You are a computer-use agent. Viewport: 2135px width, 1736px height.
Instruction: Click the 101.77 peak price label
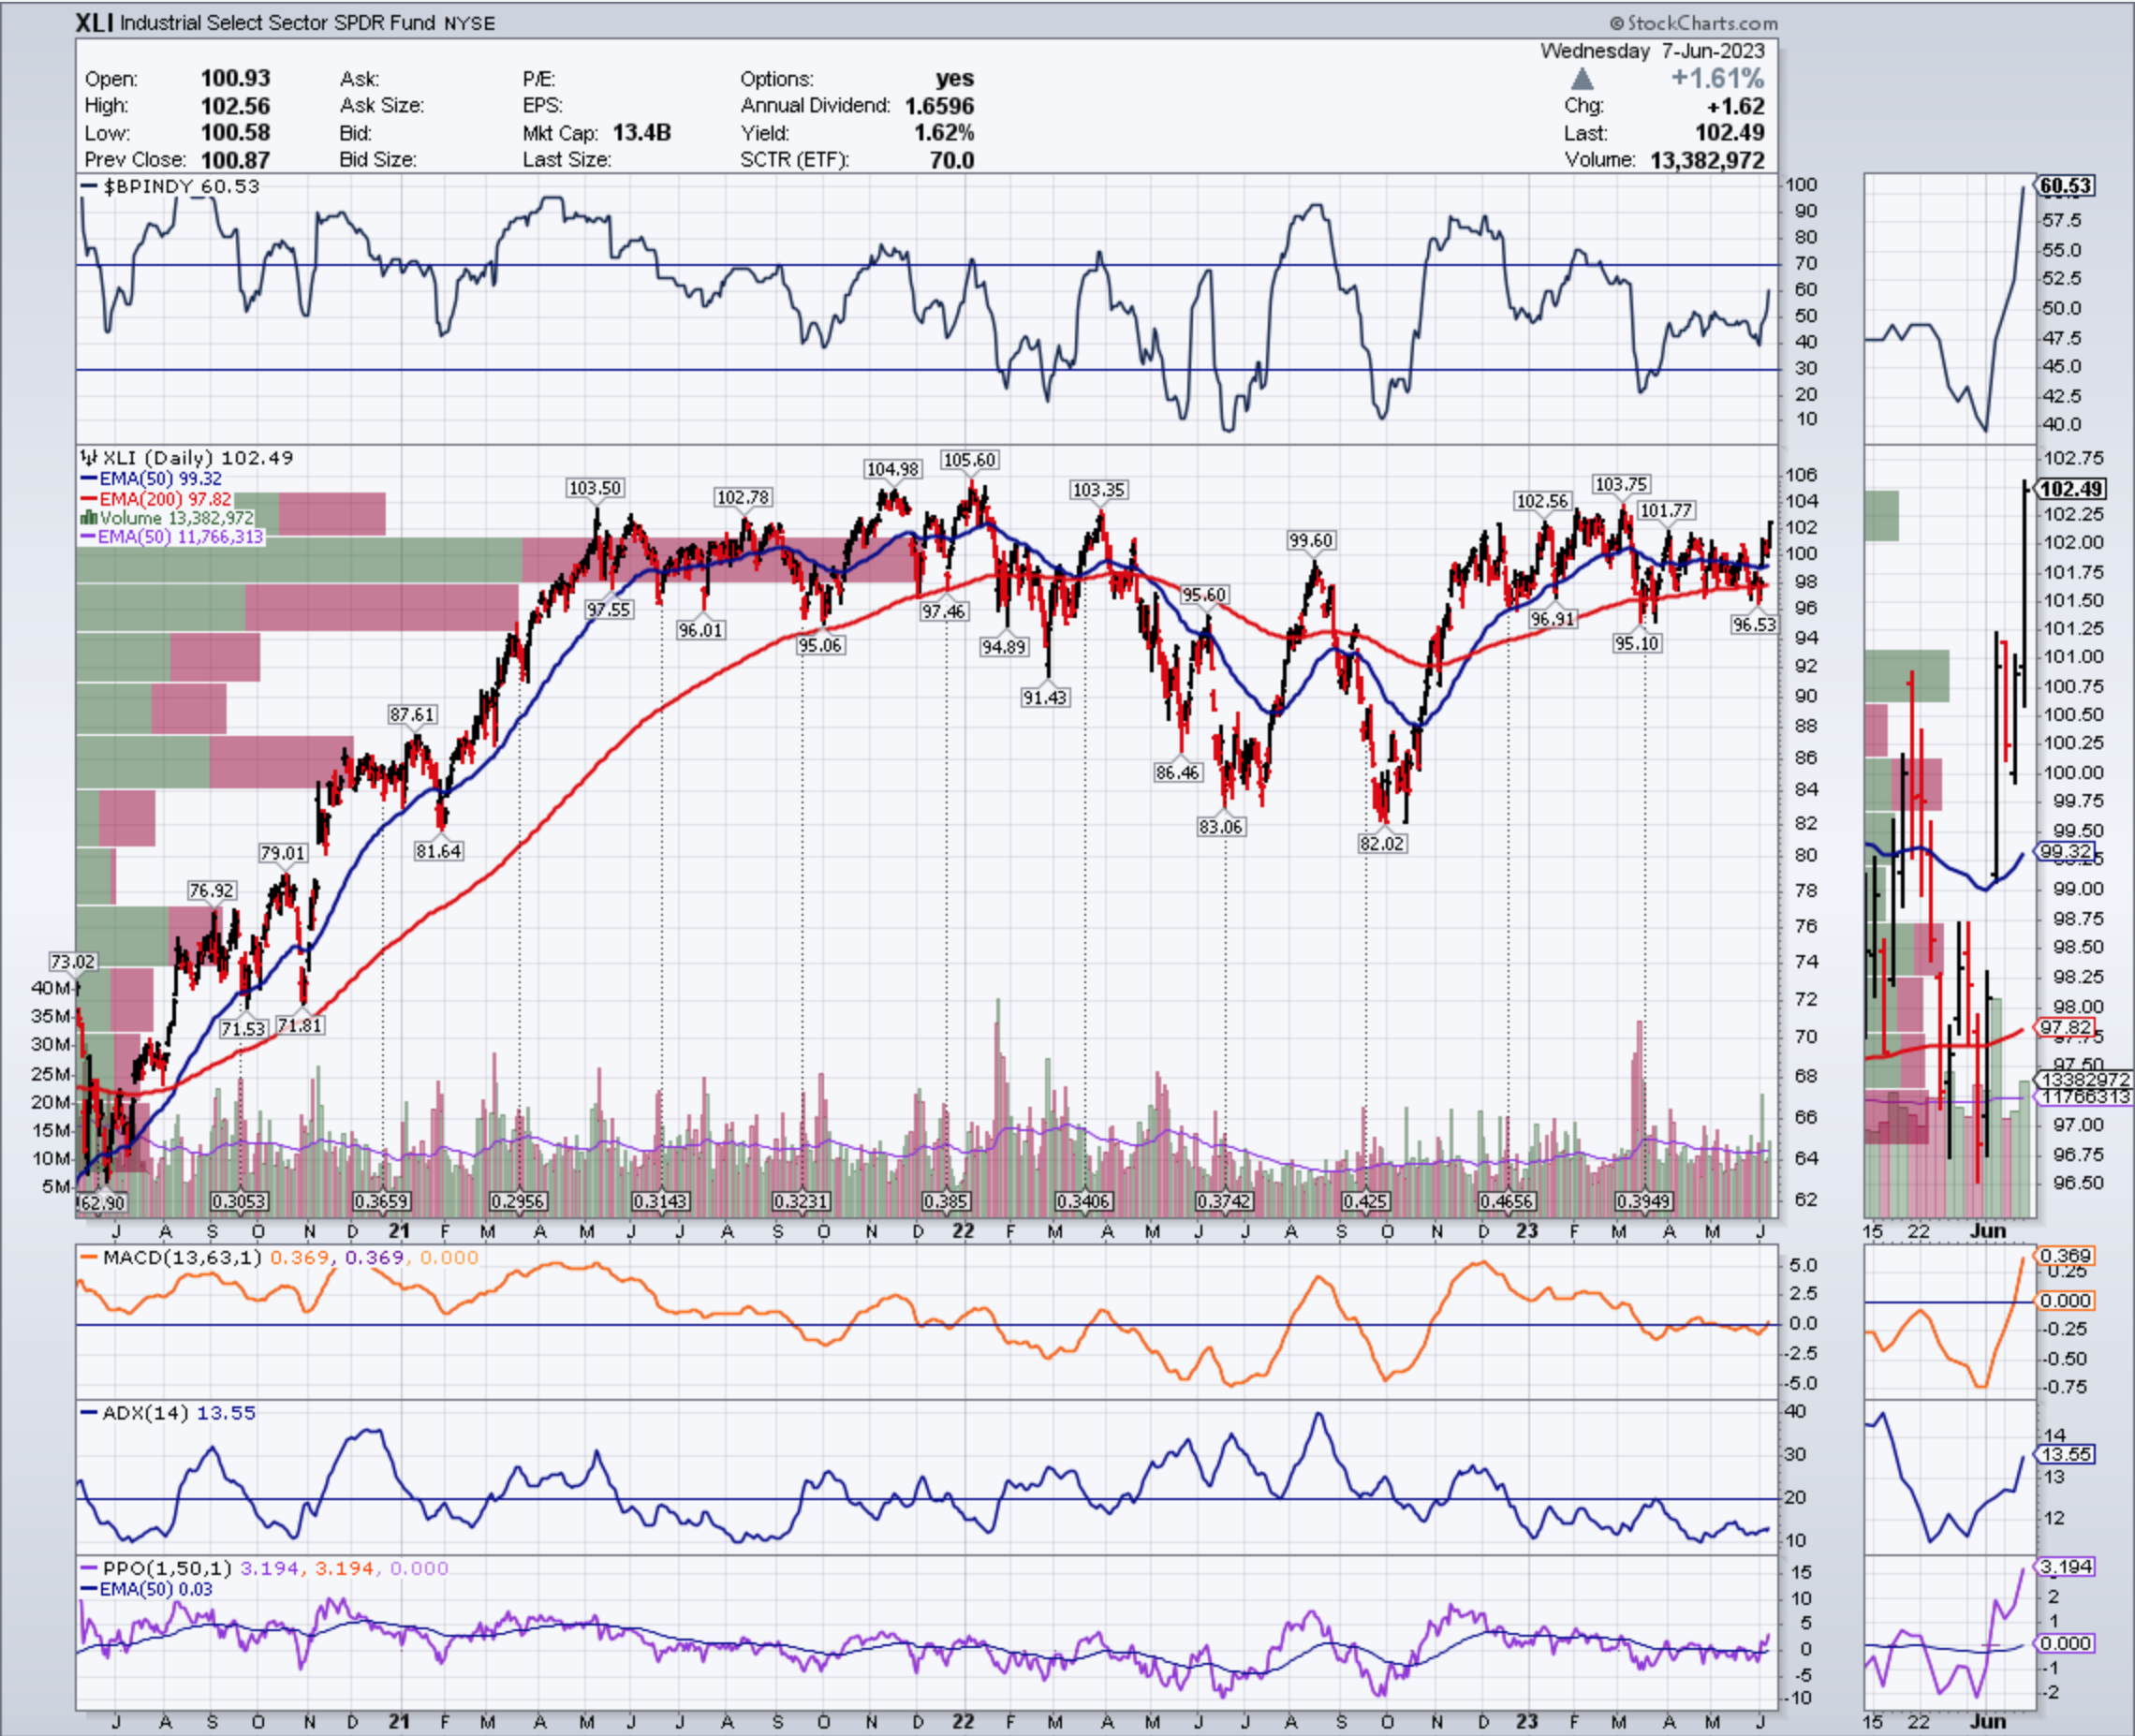pos(1666,510)
